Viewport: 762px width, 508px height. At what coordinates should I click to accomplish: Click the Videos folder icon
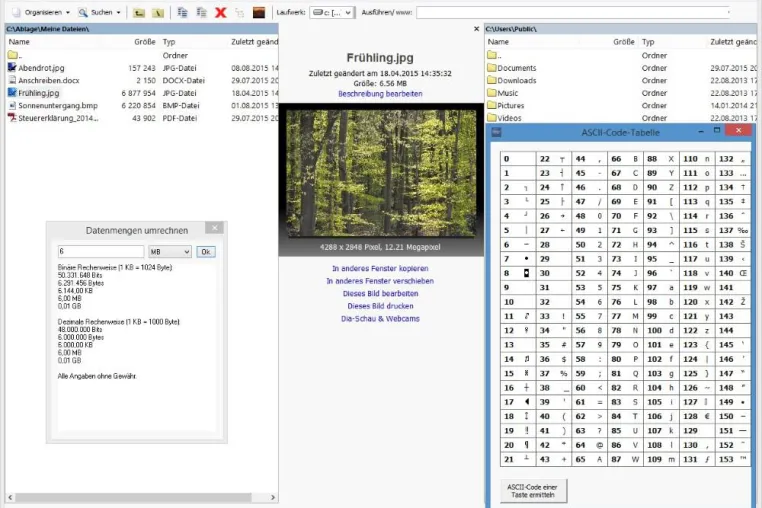point(492,118)
